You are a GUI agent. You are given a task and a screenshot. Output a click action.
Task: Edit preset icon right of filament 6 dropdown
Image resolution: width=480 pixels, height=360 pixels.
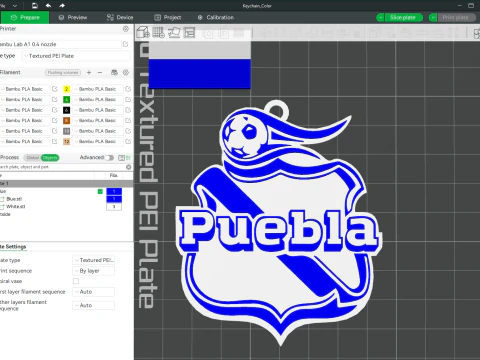(x=128, y=110)
